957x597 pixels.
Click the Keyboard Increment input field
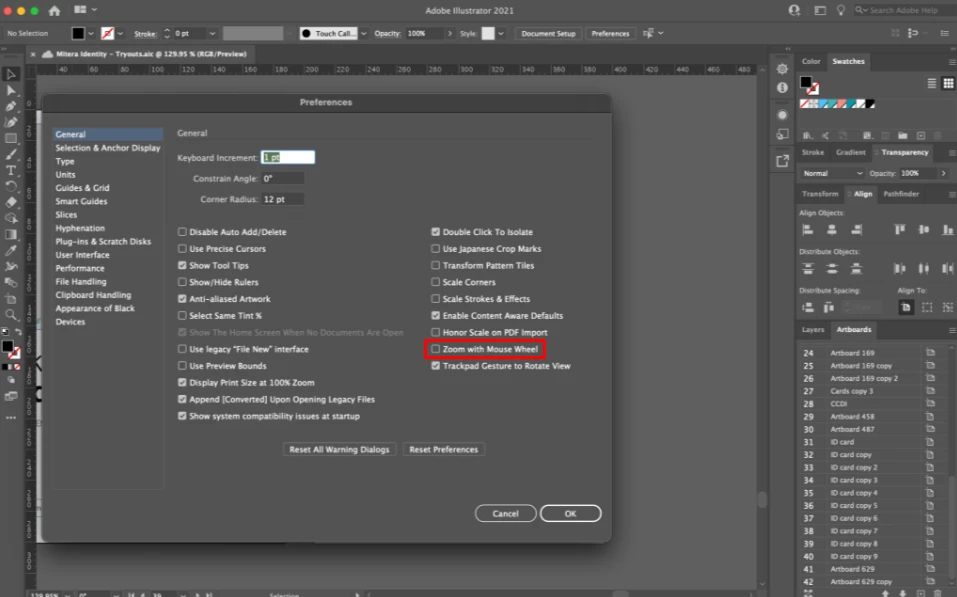point(287,157)
